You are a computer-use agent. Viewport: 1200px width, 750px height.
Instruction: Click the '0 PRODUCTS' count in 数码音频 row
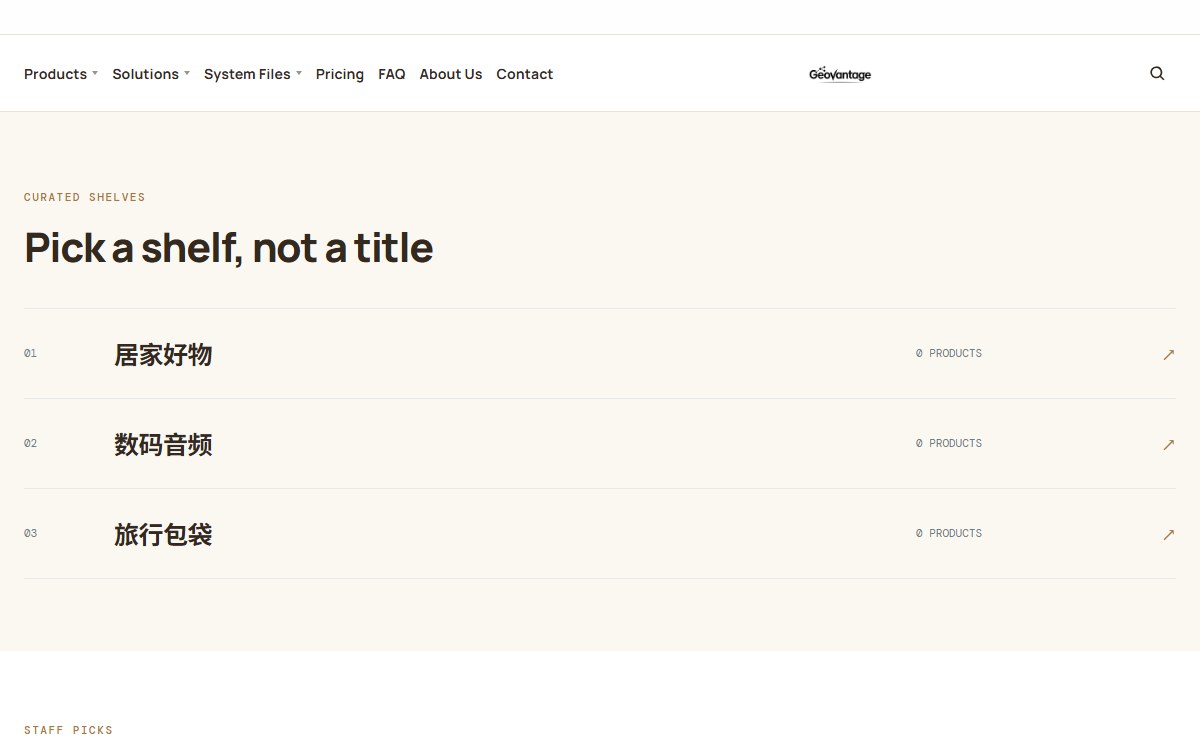(949, 443)
